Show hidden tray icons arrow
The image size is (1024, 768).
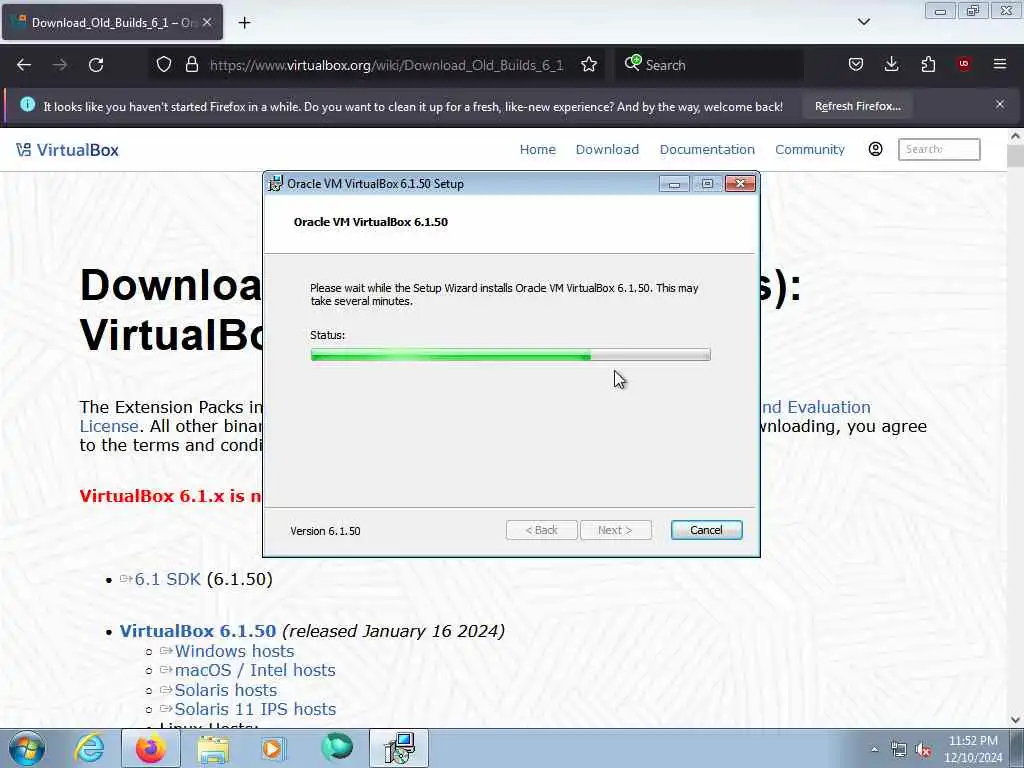click(x=874, y=749)
